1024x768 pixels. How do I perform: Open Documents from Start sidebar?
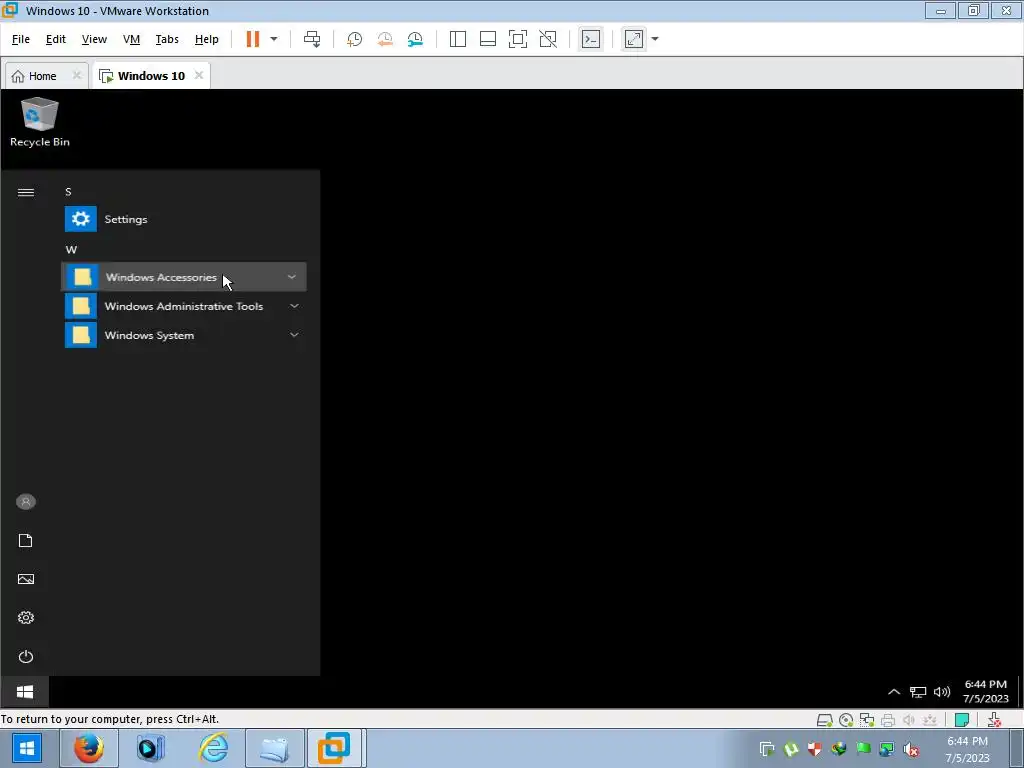(25, 540)
